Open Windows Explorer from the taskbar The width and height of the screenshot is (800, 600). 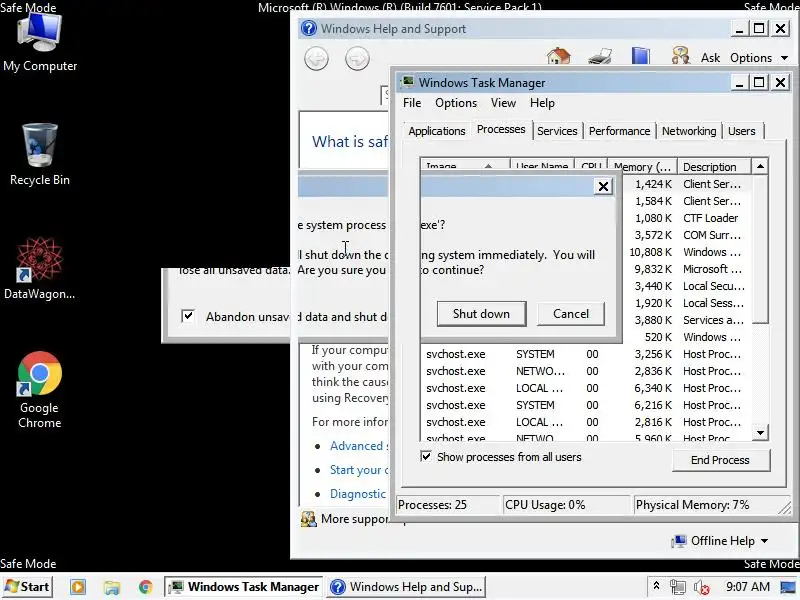coord(112,587)
